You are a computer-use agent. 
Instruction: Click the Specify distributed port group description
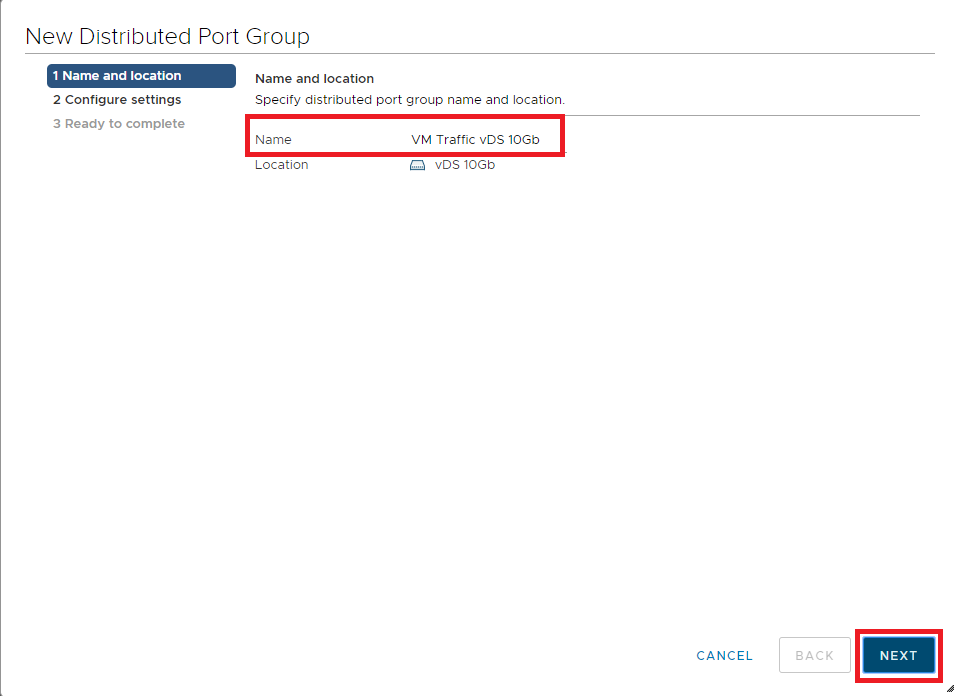(x=409, y=100)
